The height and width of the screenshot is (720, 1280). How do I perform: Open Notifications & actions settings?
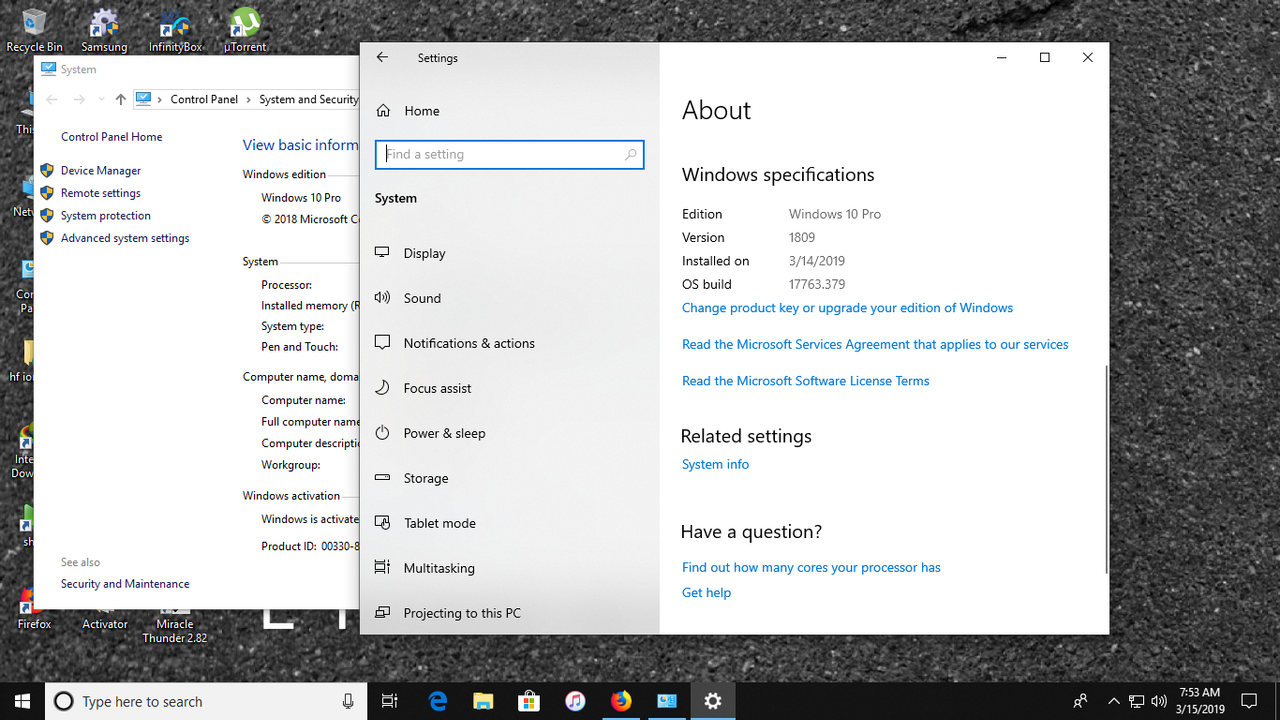469,343
